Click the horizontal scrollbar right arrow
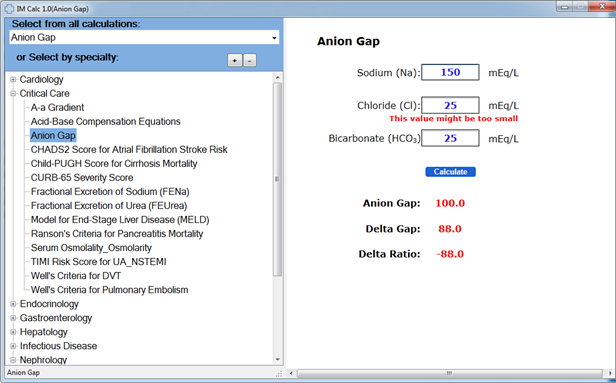 pyautogui.click(x=610, y=373)
